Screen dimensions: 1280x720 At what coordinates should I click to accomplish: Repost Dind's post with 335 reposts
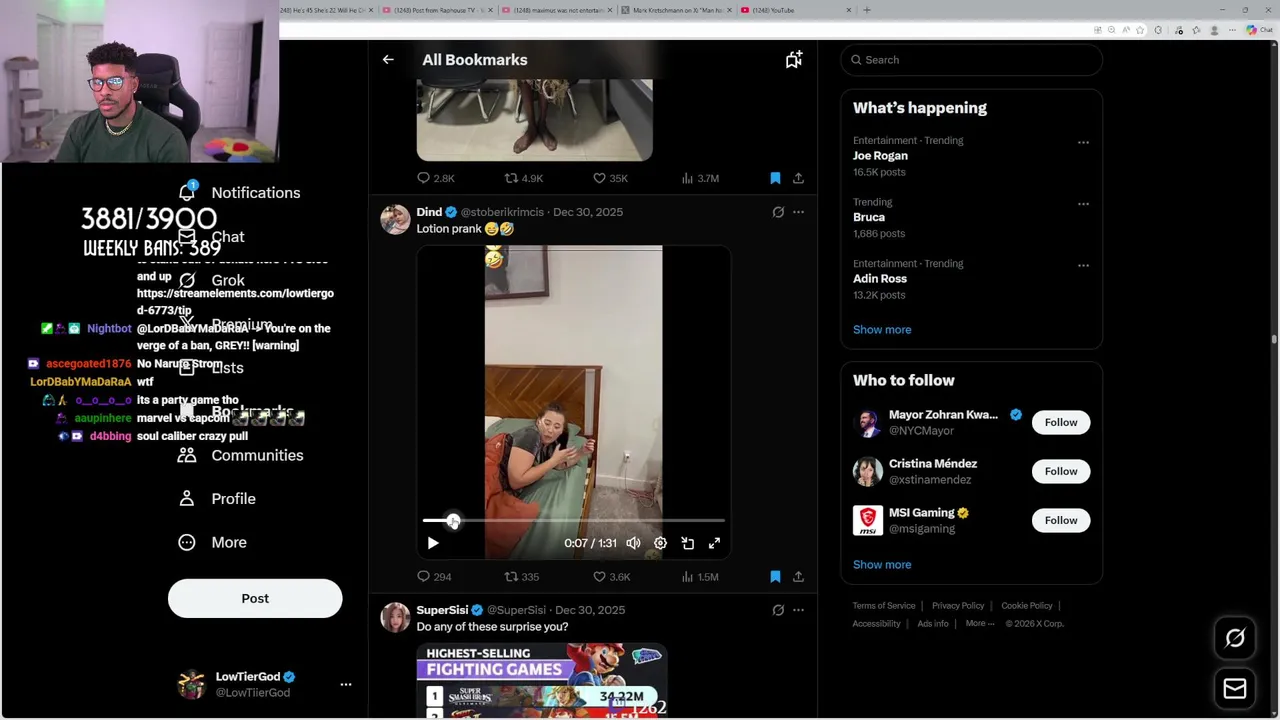click(521, 577)
